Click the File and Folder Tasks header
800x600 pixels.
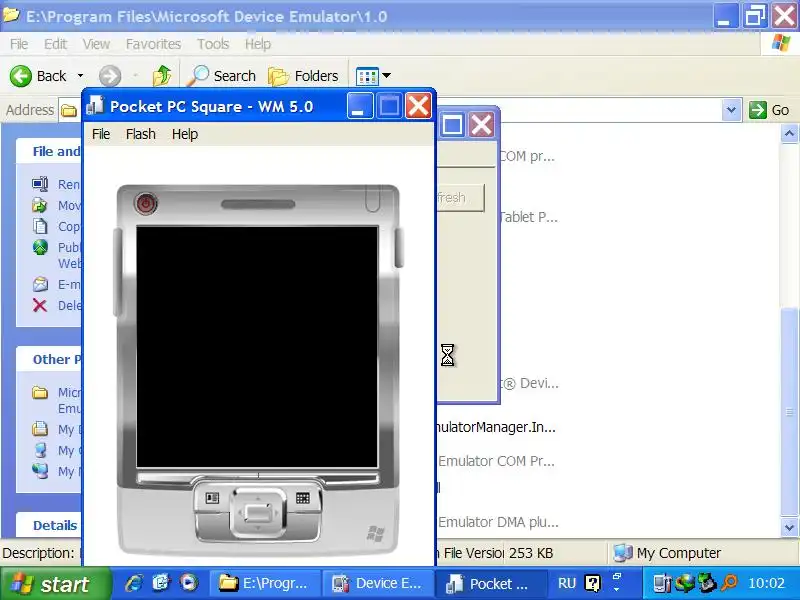point(48,152)
